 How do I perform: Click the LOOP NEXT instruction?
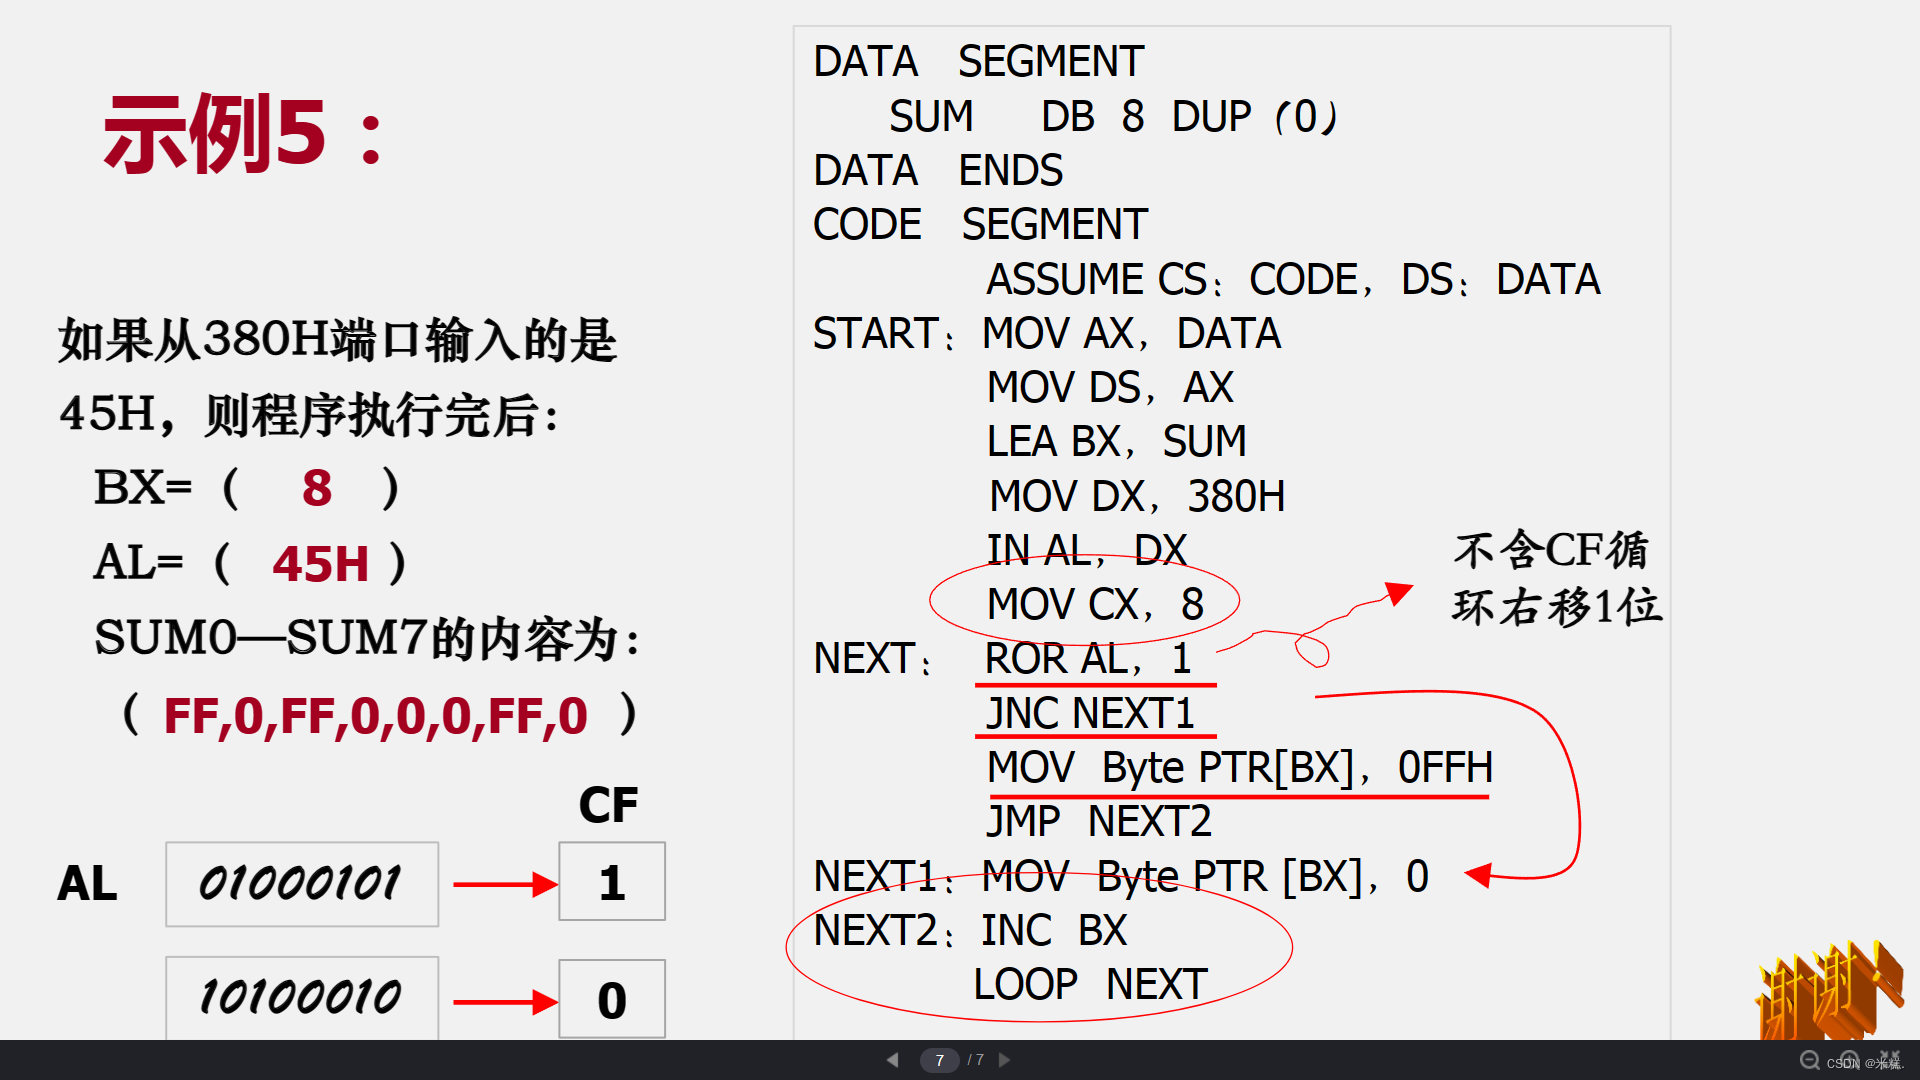coord(1090,985)
